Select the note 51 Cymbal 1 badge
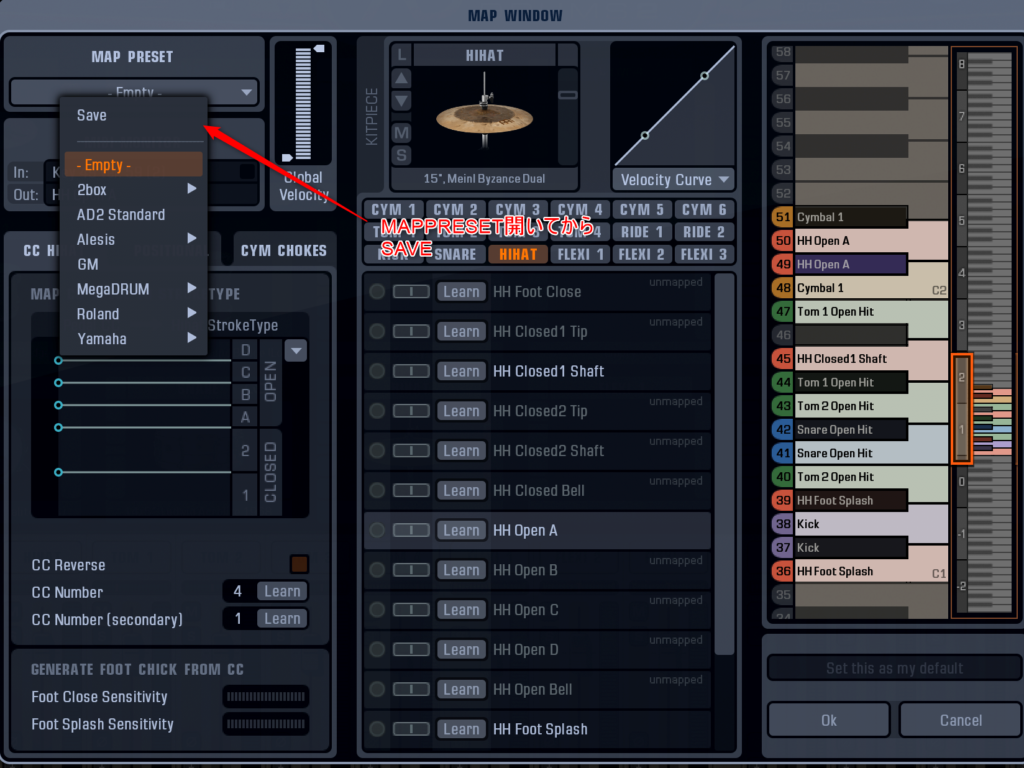The image size is (1024, 768). coord(782,217)
